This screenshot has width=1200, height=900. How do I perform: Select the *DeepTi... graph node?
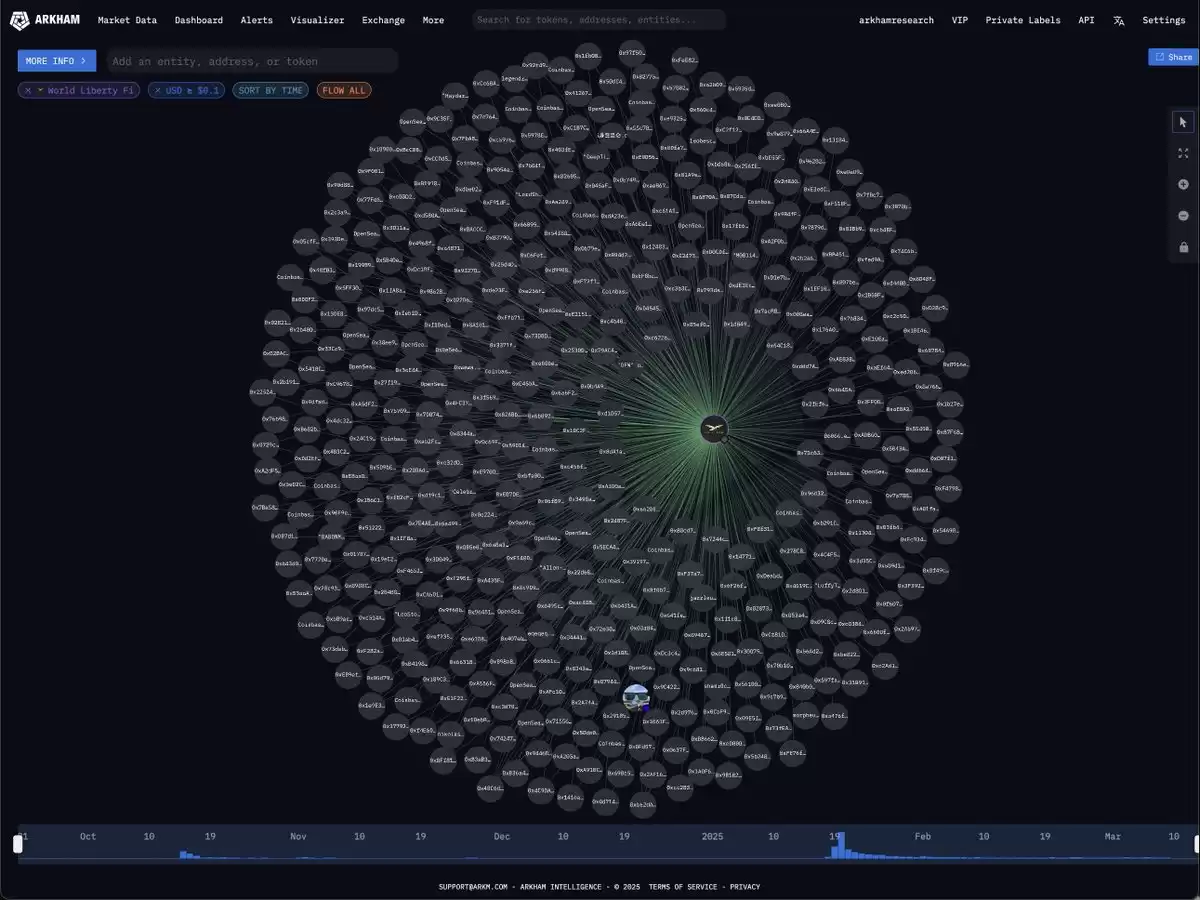[x=597, y=157]
